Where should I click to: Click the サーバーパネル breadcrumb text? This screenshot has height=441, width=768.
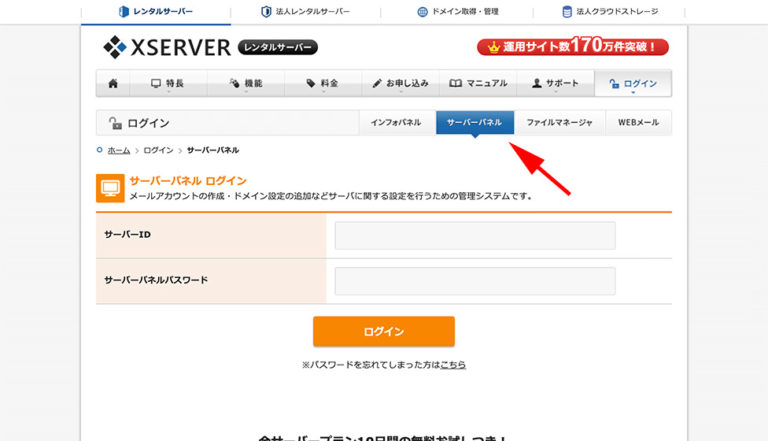[213, 150]
